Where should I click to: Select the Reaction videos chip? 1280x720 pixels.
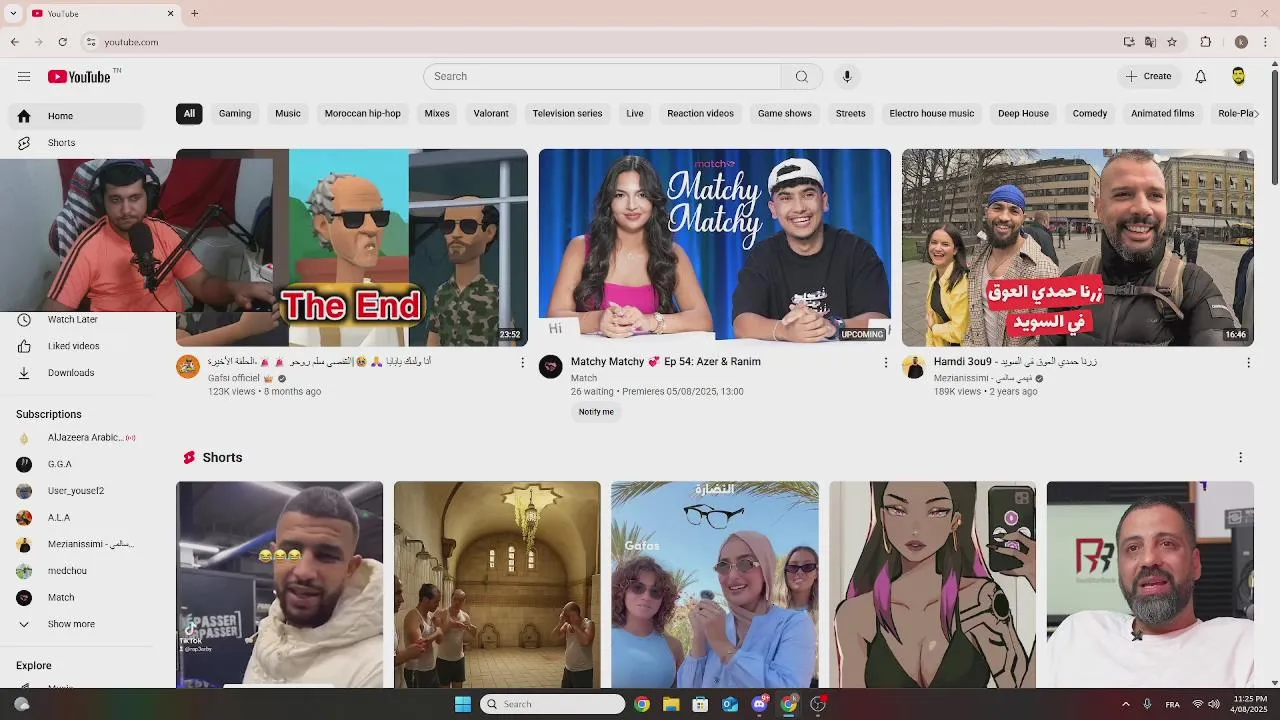click(700, 114)
